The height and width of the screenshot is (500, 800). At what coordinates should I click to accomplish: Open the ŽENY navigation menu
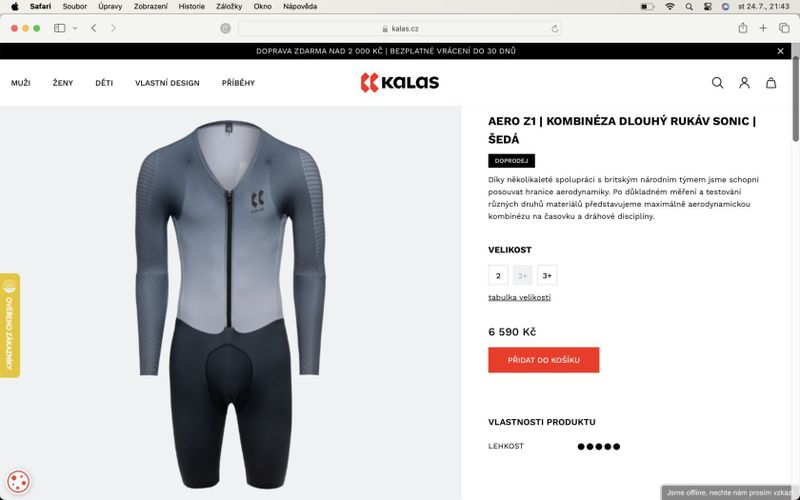tap(63, 83)
